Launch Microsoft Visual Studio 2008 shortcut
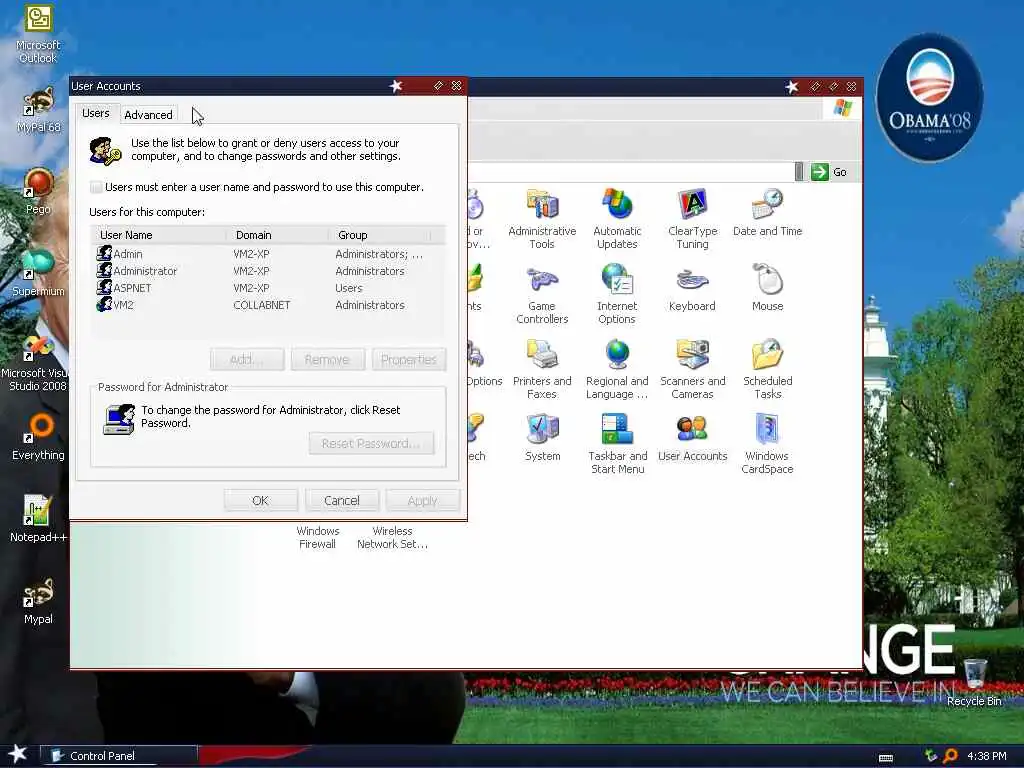 [36, 362]
